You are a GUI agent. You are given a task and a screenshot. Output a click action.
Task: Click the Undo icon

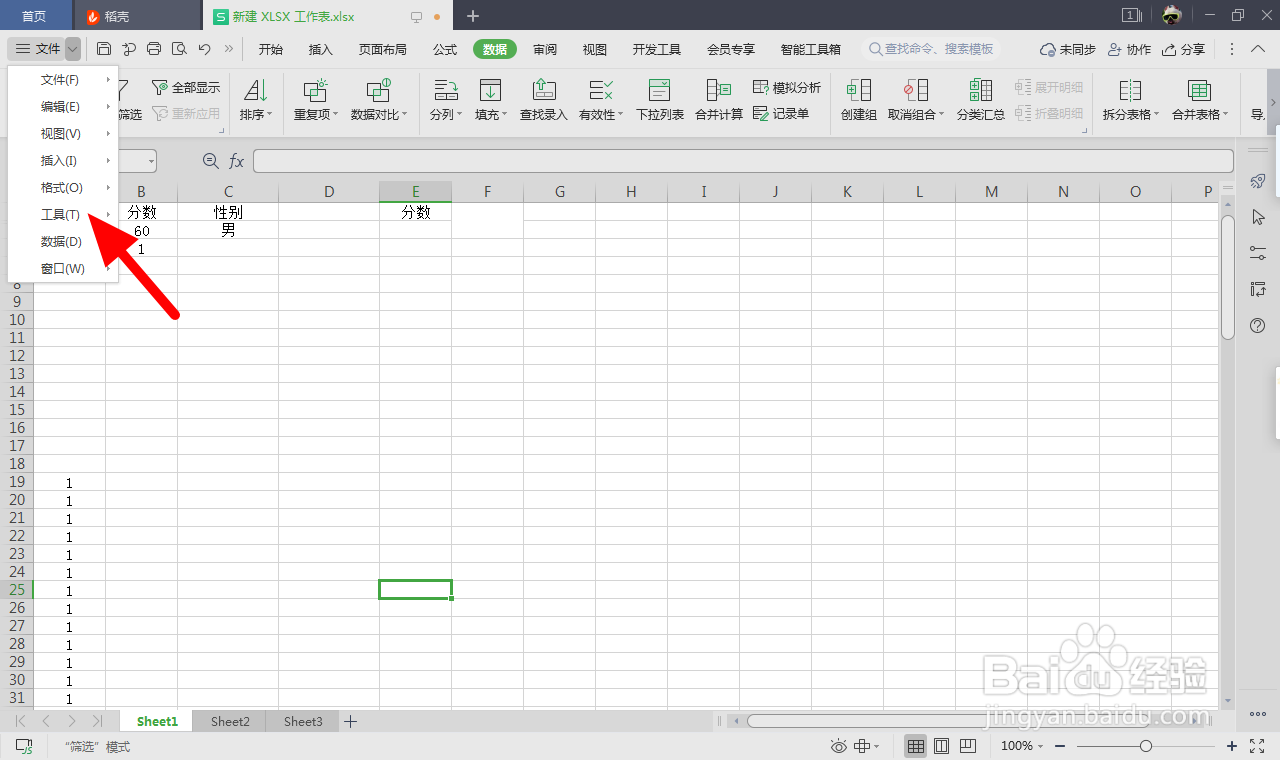click(x=204, y=49)
